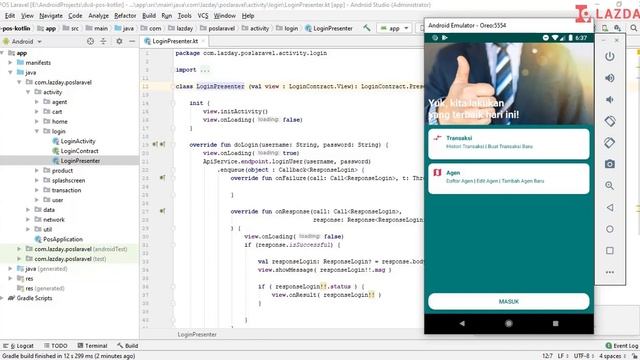Open LoginActivity file in tree

[x=78, y=141]
